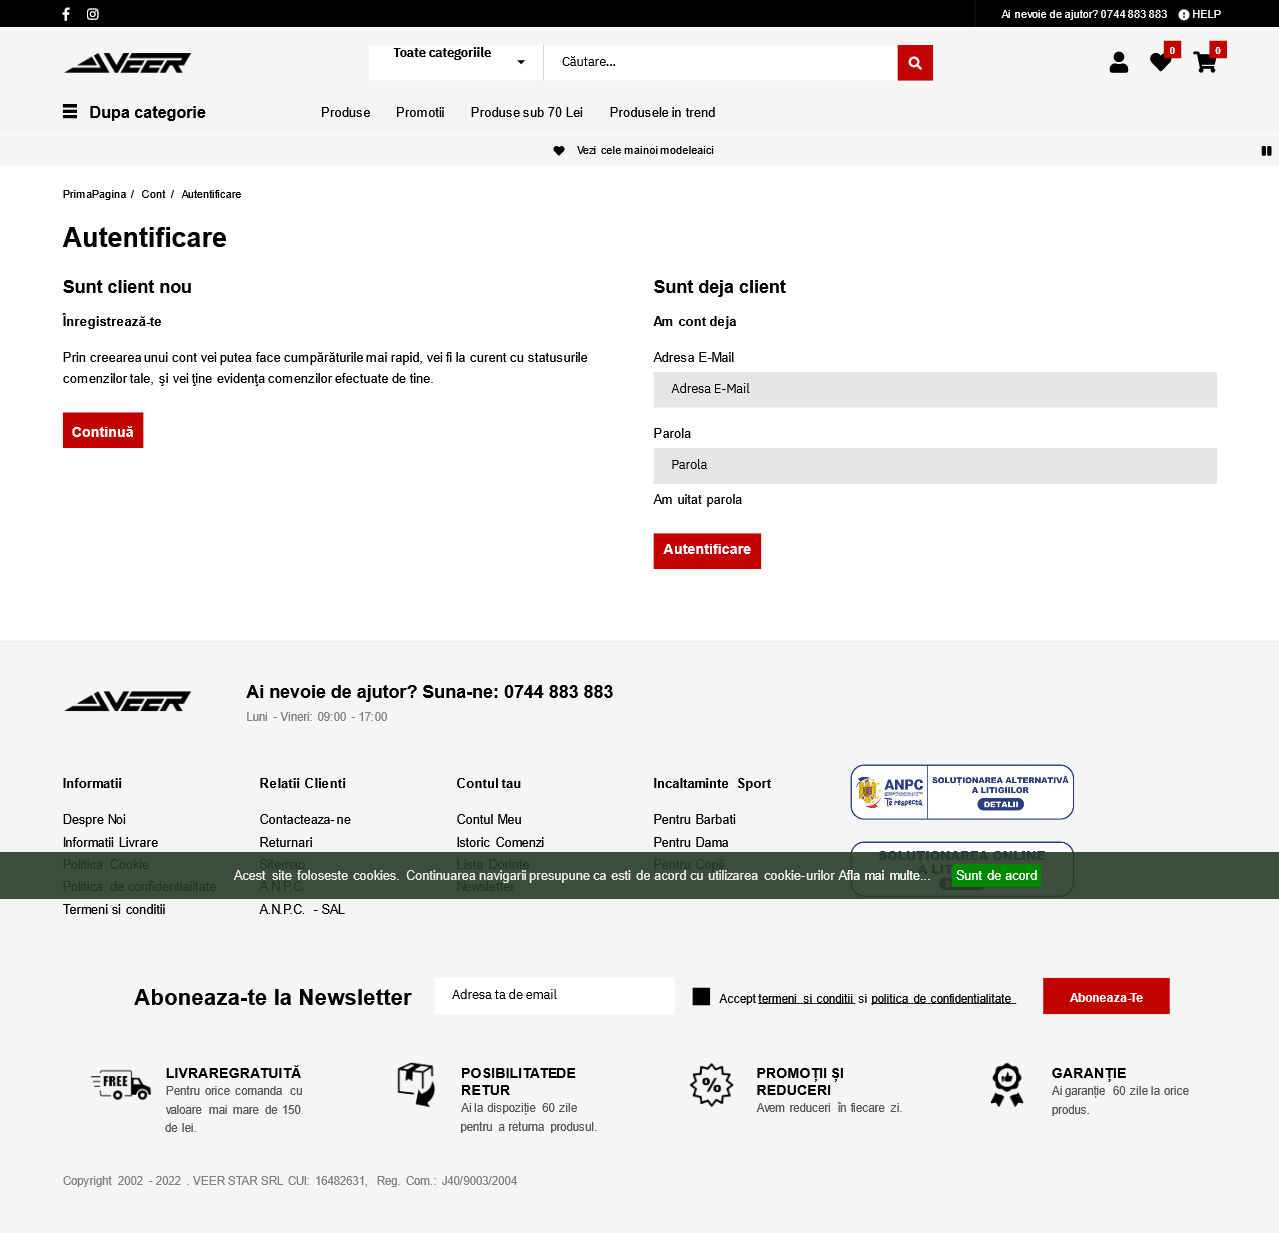Pause the announcement ticker

(1266, 151)
